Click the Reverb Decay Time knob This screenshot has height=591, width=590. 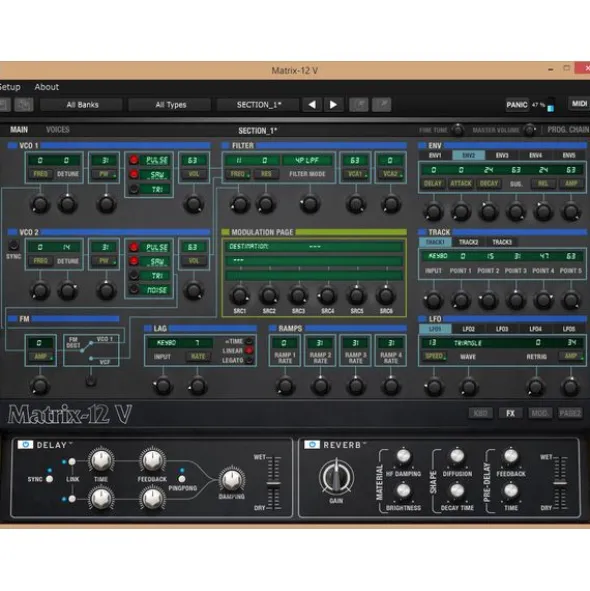coord(457,491)
